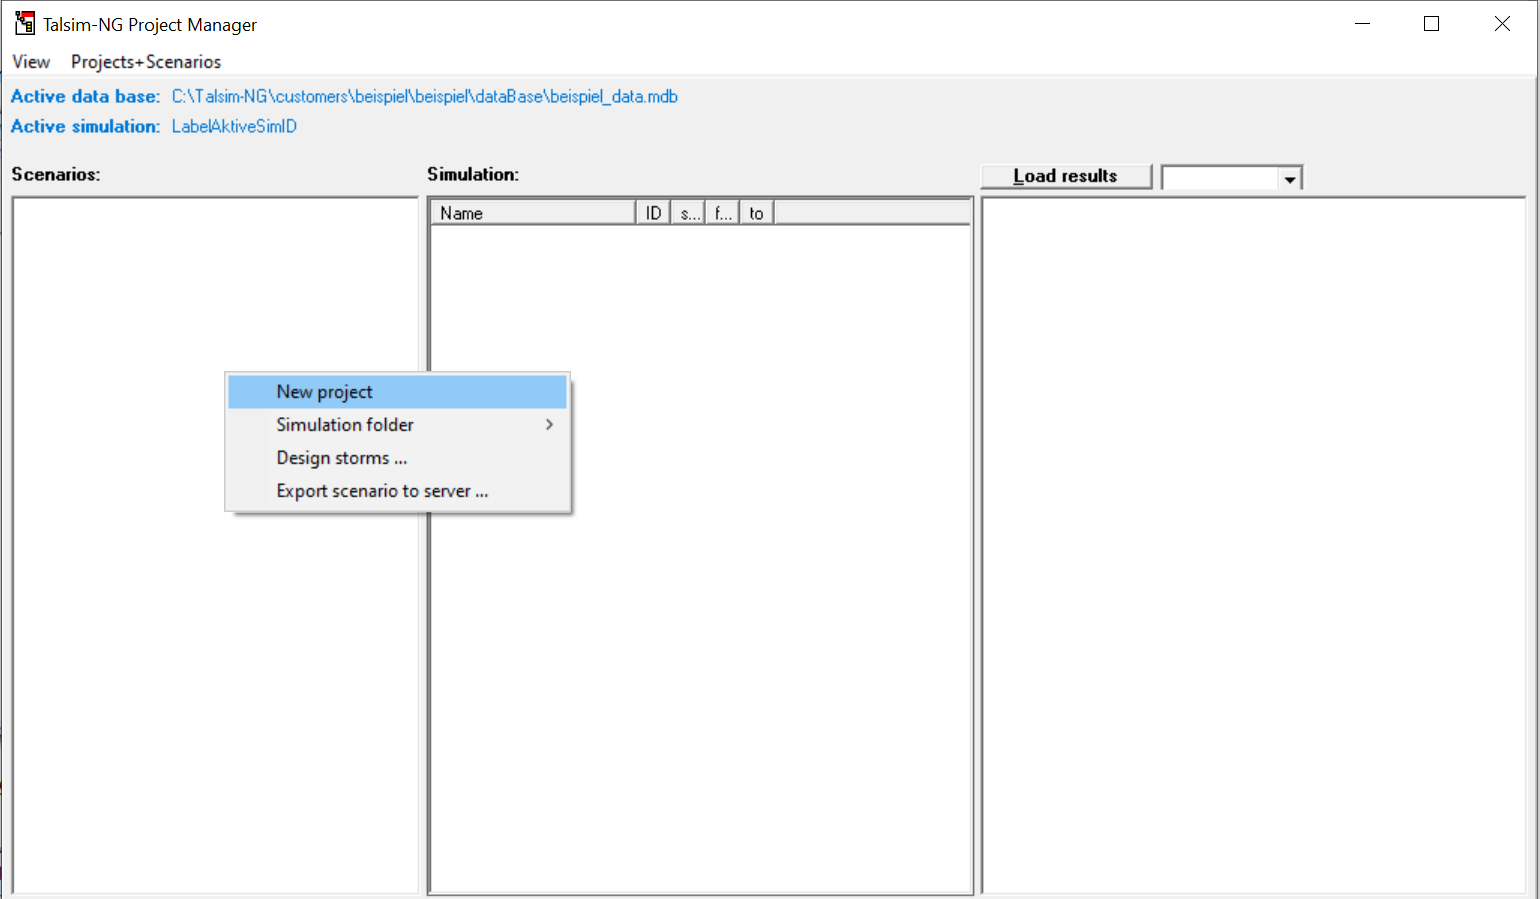
Task: Minimize the Project Manager window
Action: (x=1362, y=24)
